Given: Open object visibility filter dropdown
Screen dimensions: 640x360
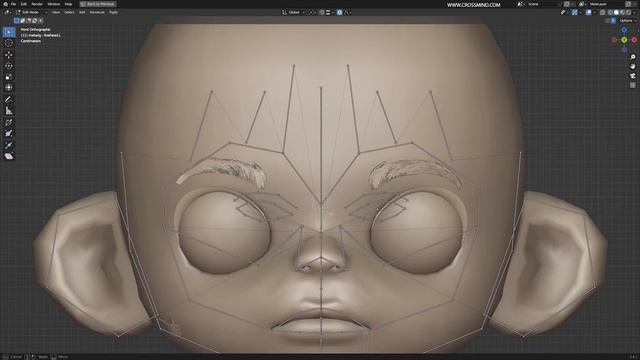Looking at the screenshot, I should (564, 13).
